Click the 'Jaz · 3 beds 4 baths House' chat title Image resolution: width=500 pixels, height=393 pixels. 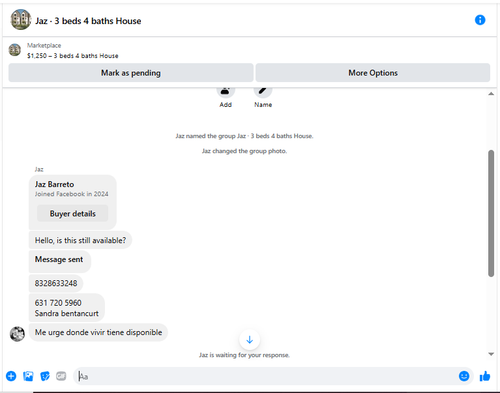pyautogui.click(x=88, y=21)
